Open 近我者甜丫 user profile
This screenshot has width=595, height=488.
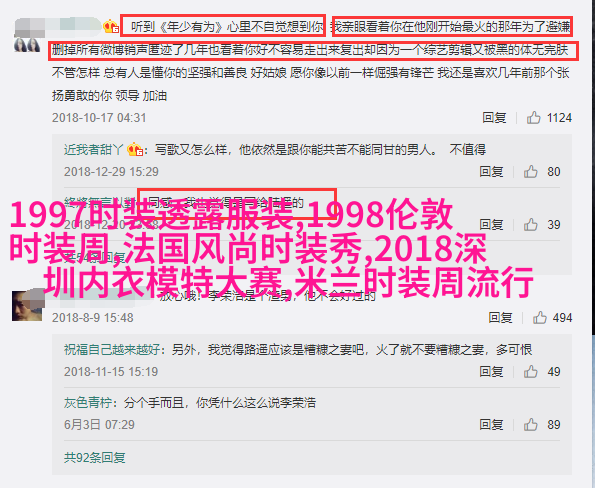click(94, 150)
